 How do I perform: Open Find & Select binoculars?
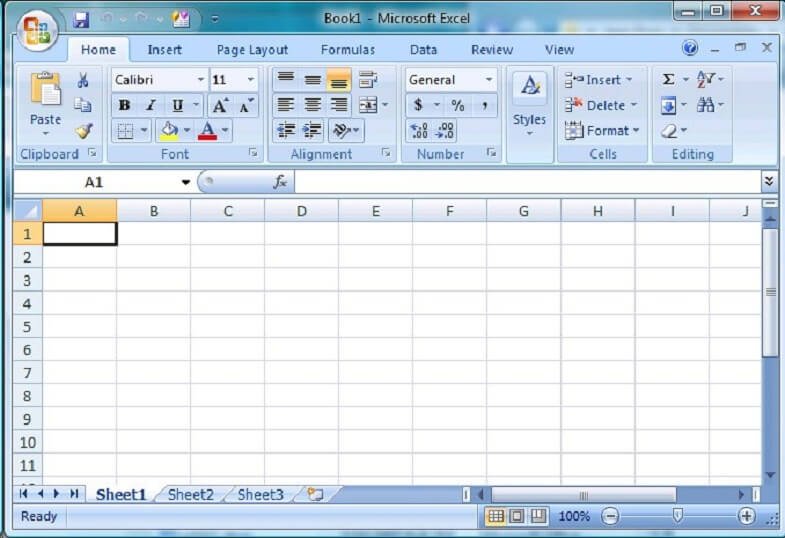[706, 105]
